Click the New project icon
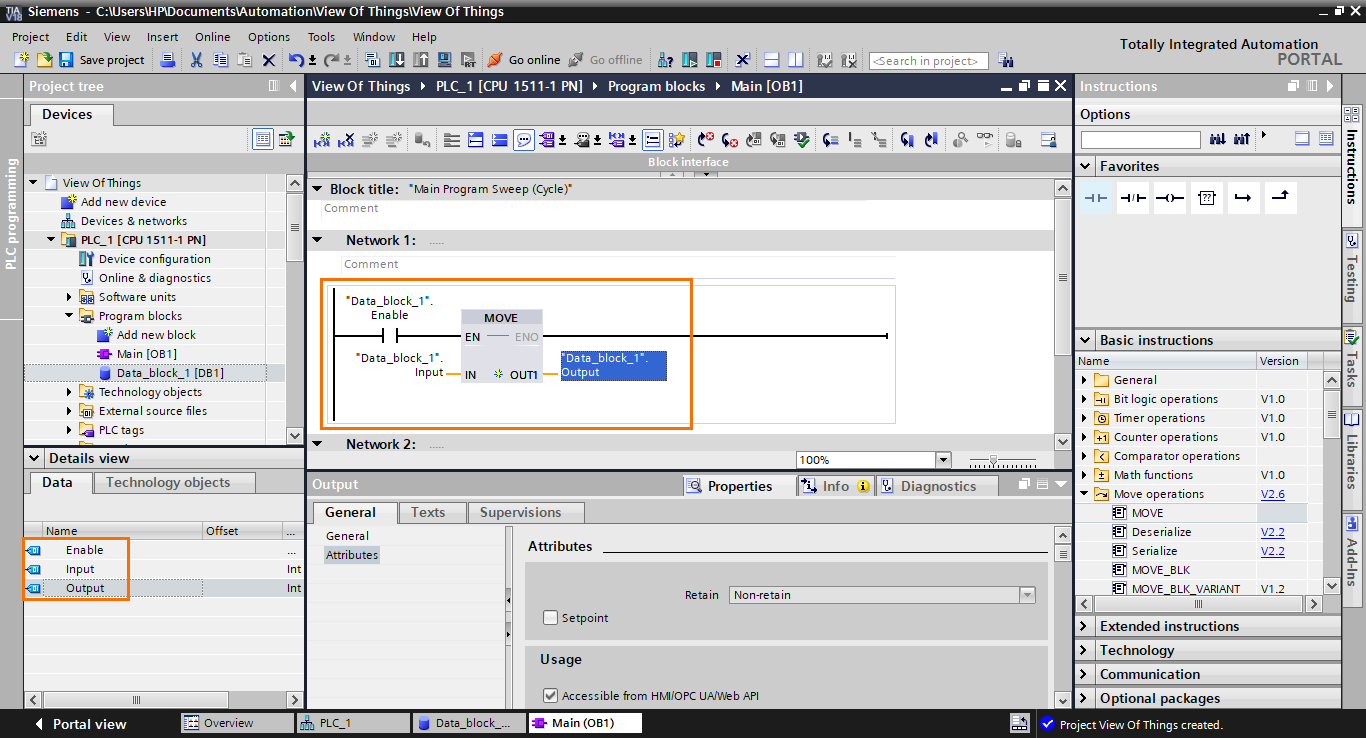 [x=22, y=60]
